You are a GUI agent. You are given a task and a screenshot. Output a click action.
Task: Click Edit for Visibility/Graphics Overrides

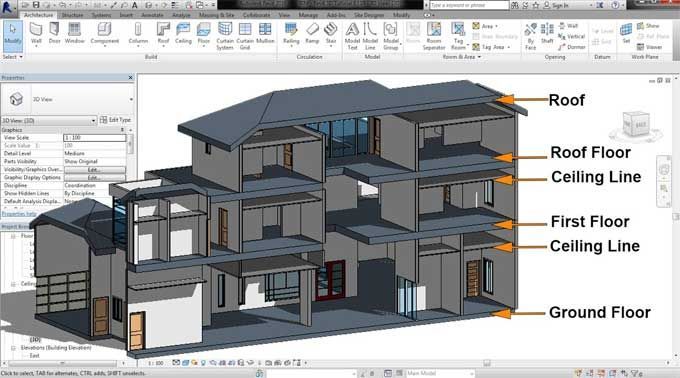click(95, 169)
